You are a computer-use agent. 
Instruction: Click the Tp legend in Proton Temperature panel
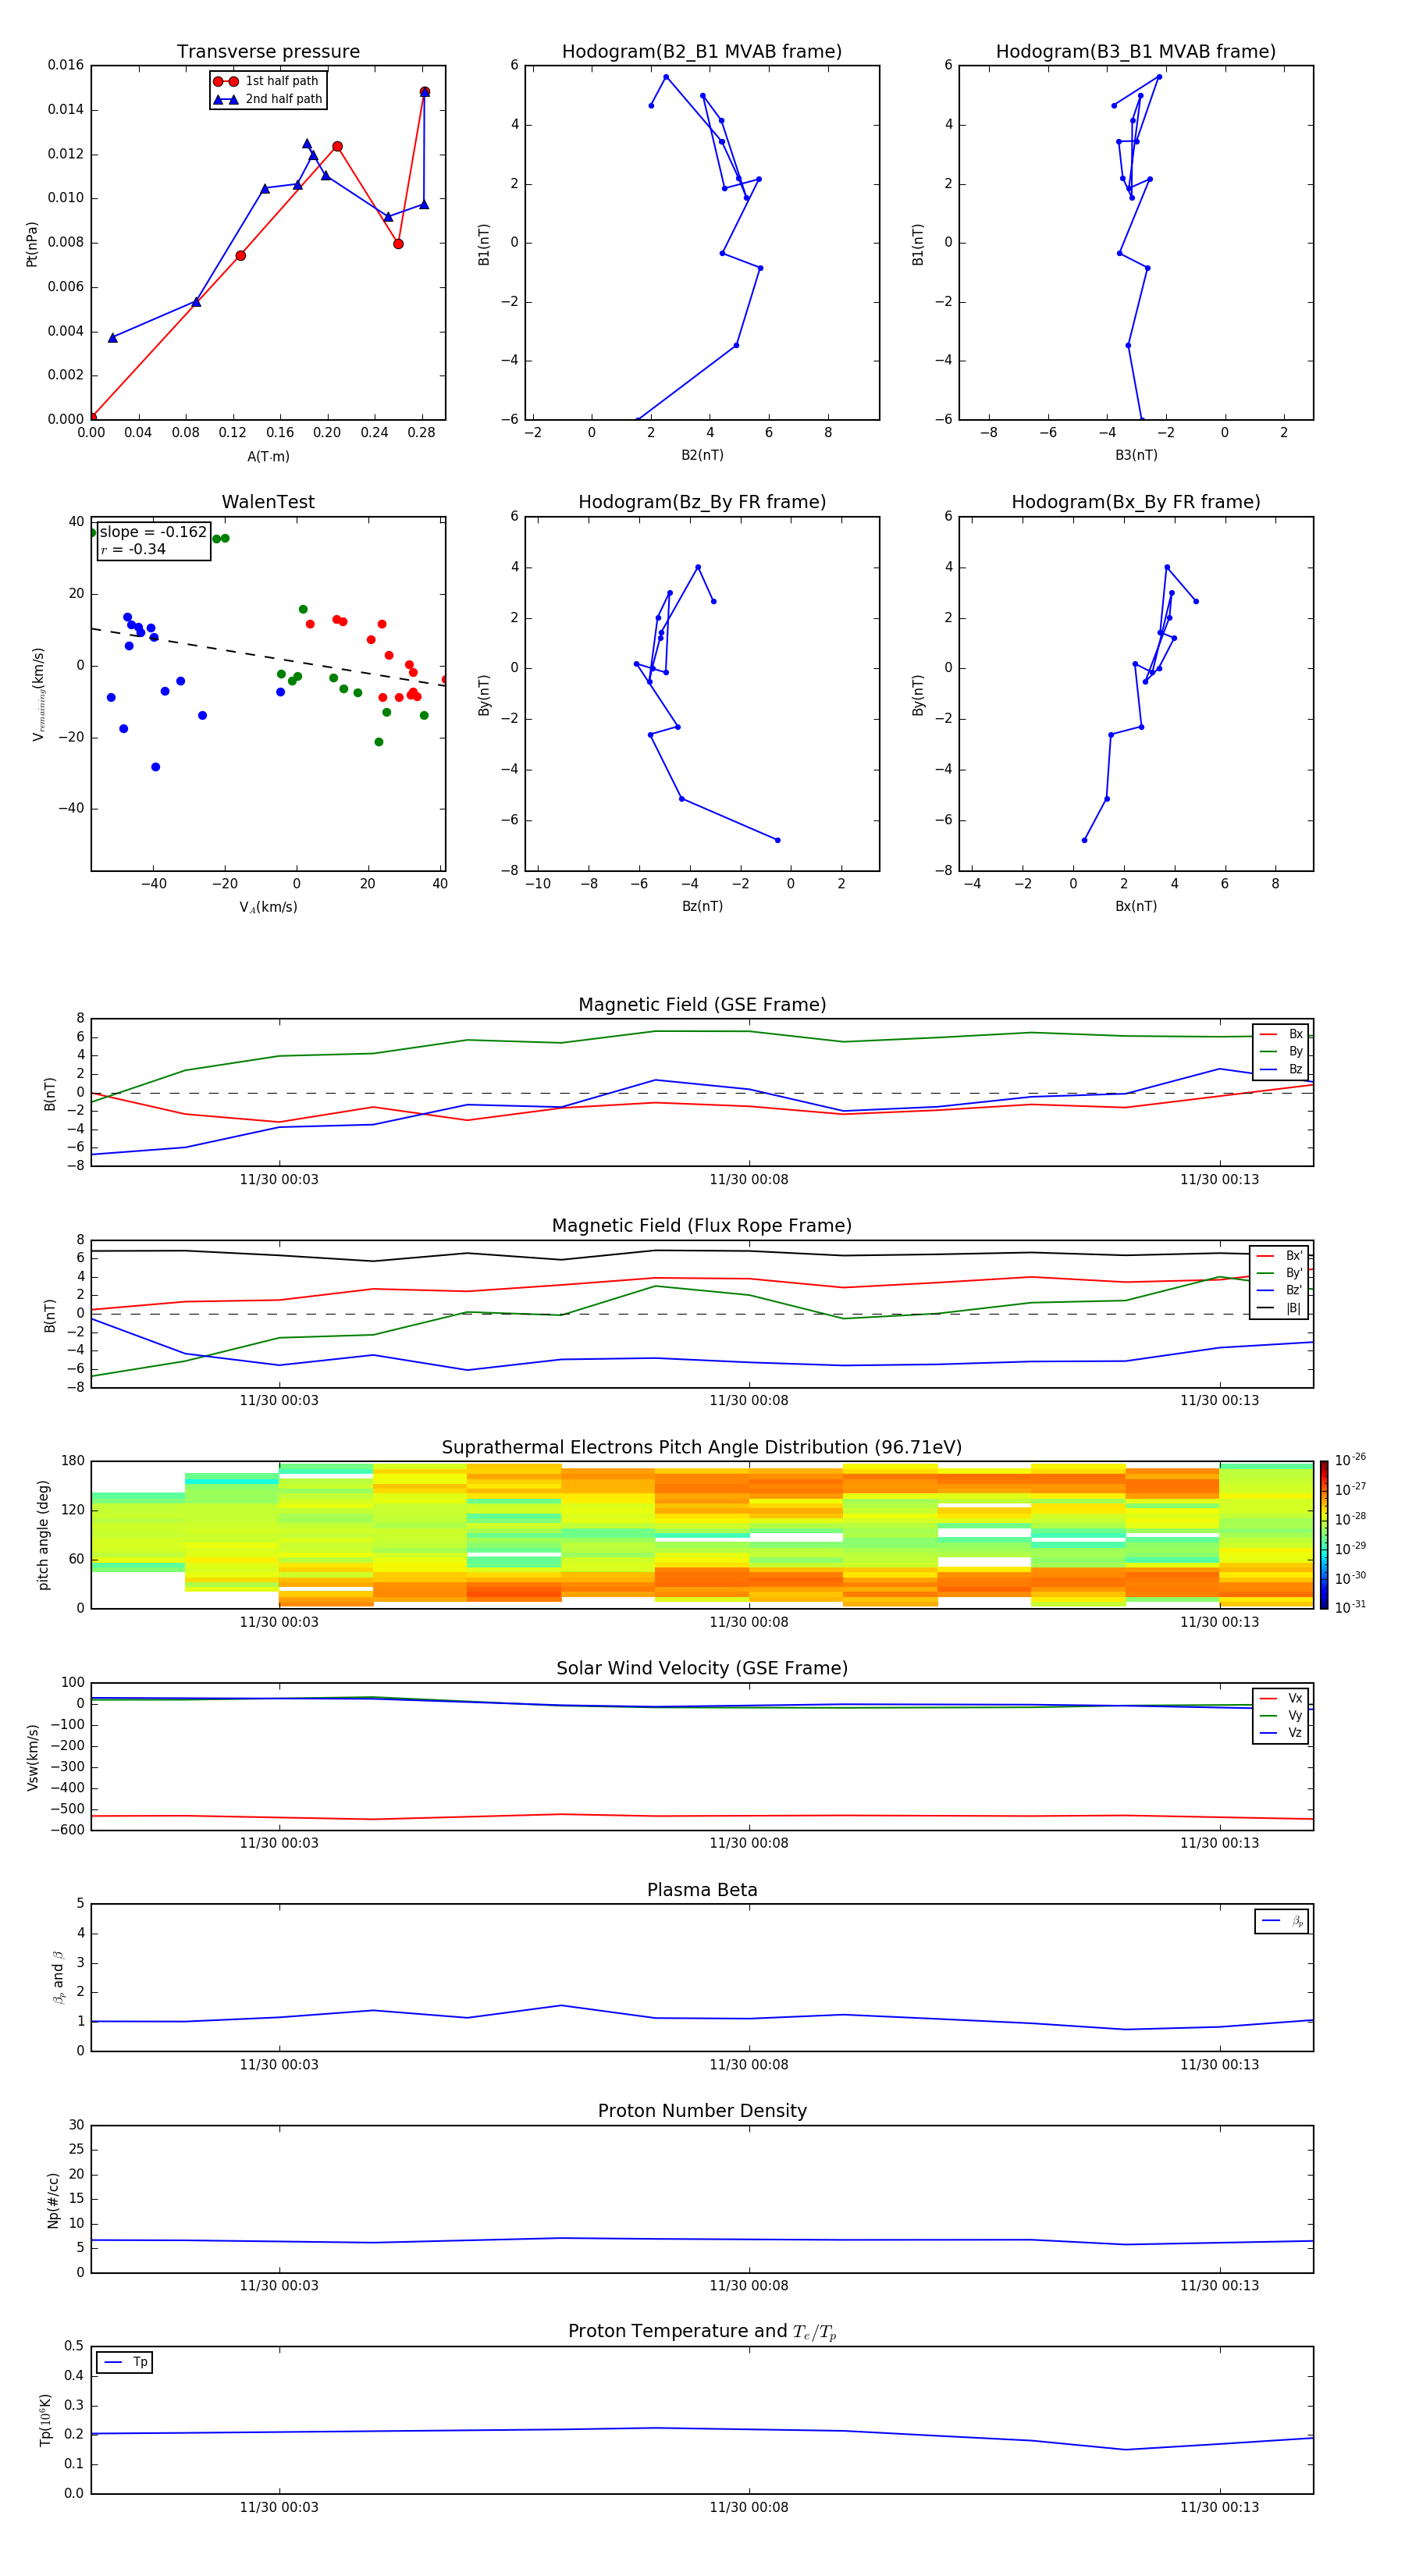pos(125,2362)
